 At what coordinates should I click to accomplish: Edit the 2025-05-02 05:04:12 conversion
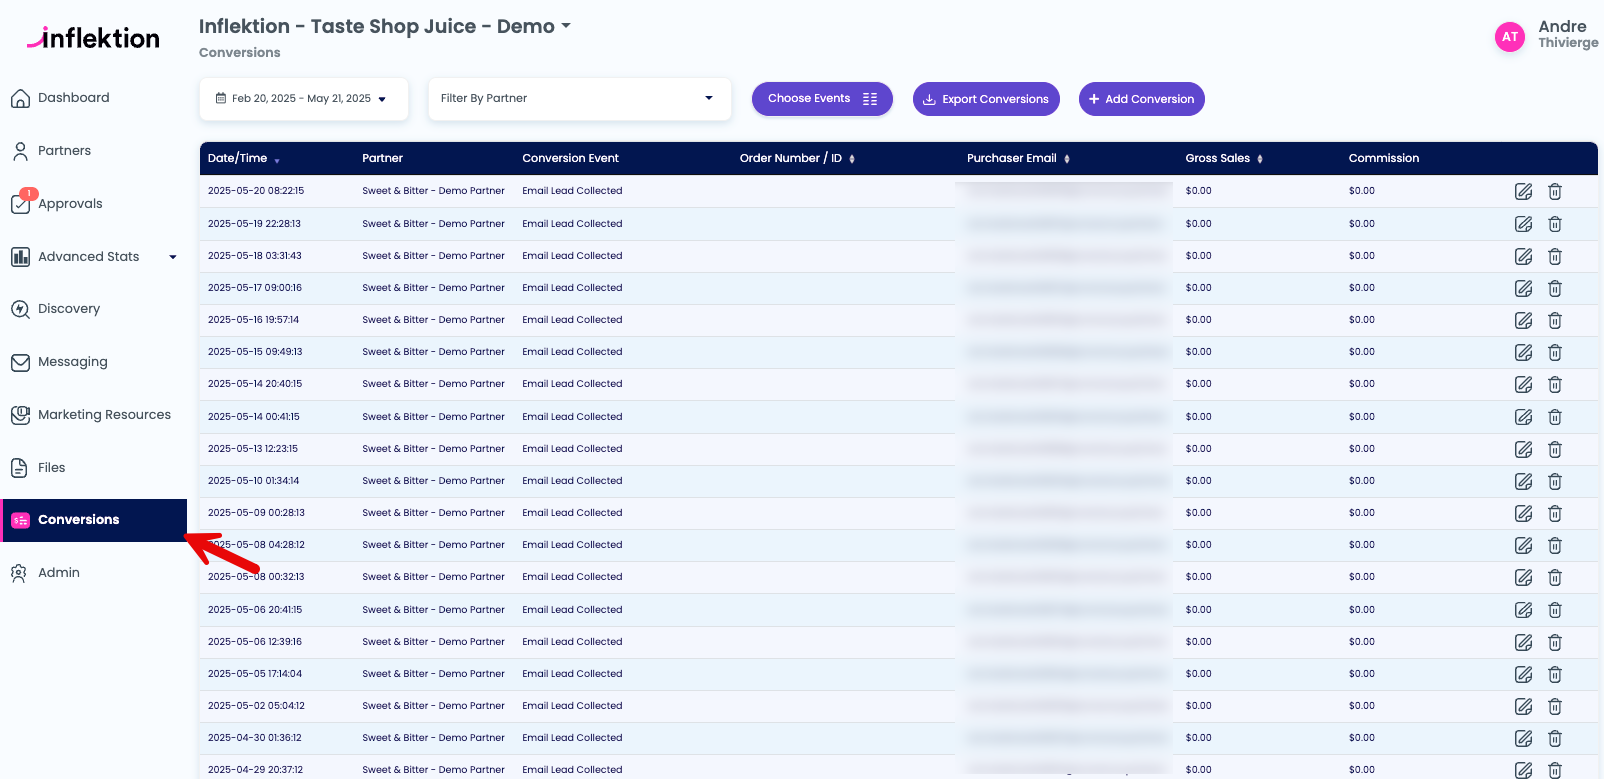point(1523,707)
